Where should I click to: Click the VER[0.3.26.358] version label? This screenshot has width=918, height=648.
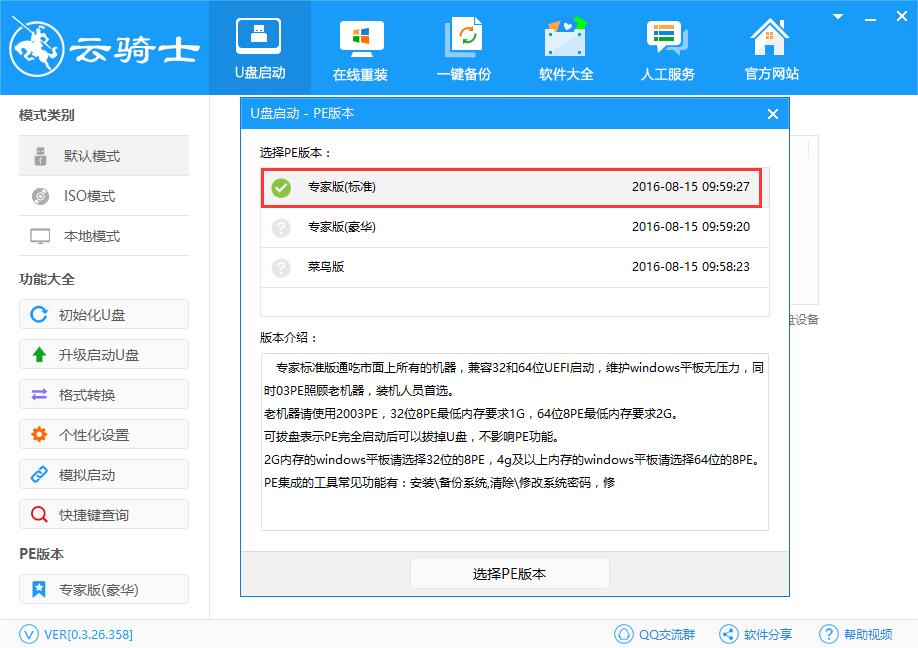(88, 635)
